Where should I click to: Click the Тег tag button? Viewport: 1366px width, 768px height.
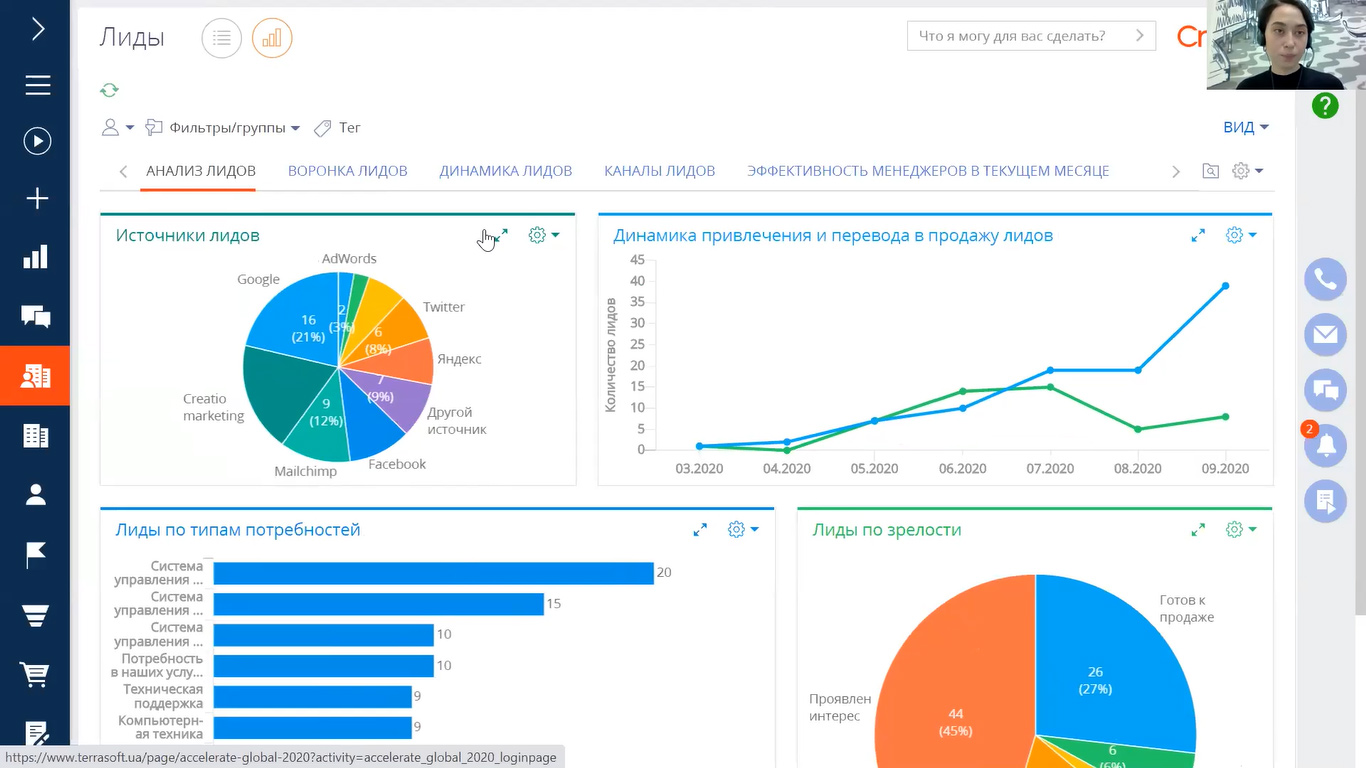[337, 127]
